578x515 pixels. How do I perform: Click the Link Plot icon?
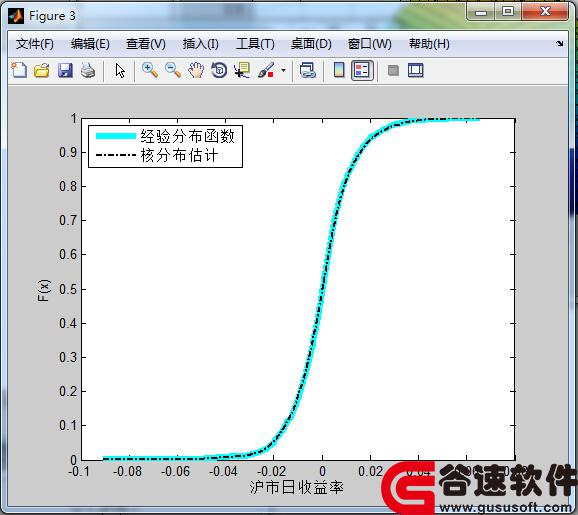(x=308, y=70)
